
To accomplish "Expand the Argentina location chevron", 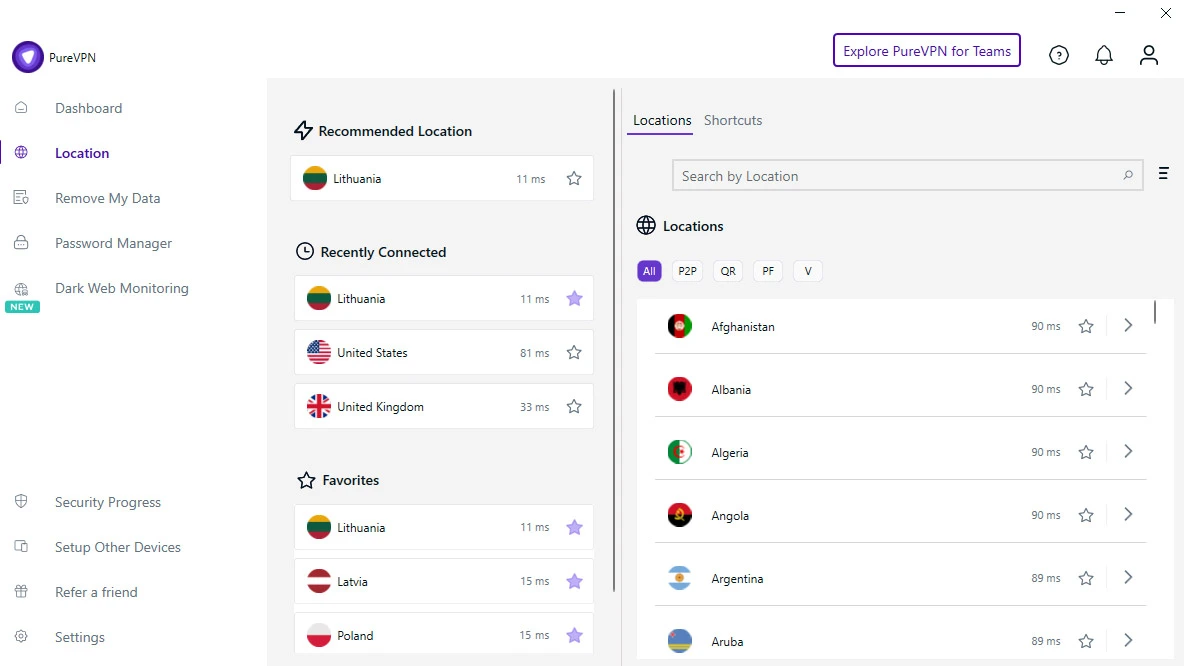I will coord(1128,578).
